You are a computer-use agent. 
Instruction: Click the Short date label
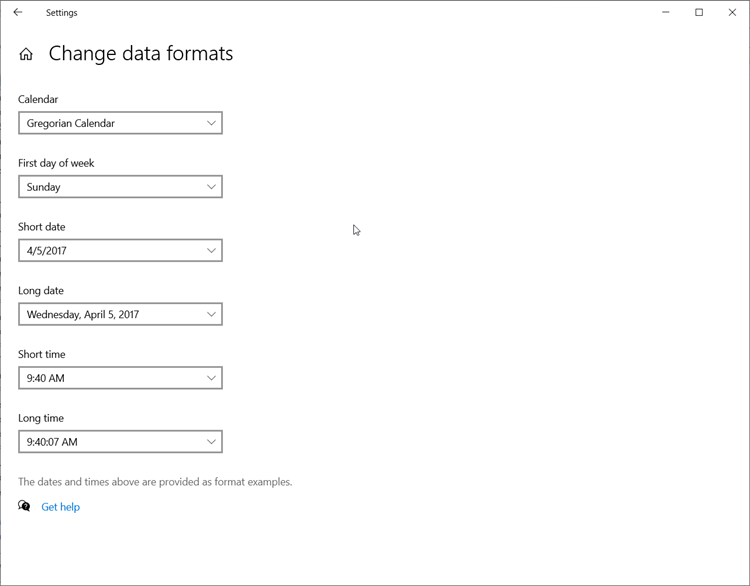coord(42,227)
